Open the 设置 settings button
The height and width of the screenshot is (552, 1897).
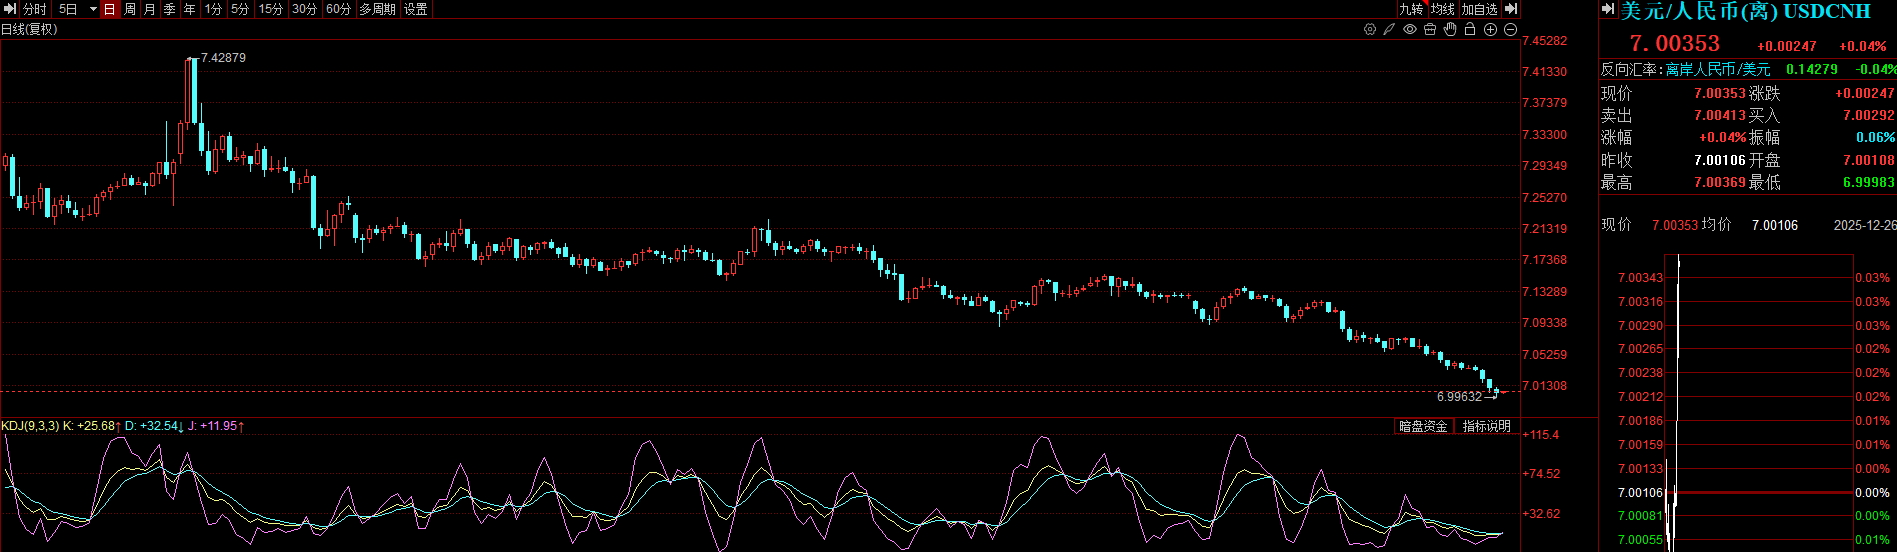point(416,9)
